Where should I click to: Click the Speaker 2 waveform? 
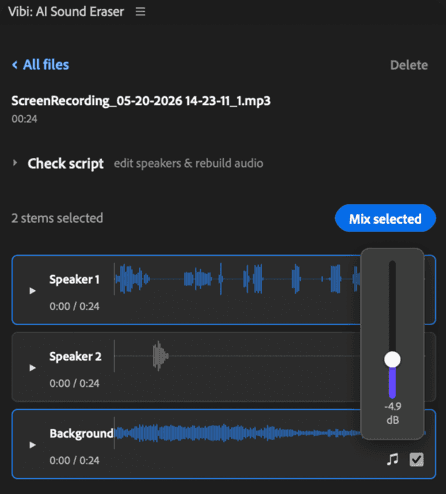coord(237,356)
